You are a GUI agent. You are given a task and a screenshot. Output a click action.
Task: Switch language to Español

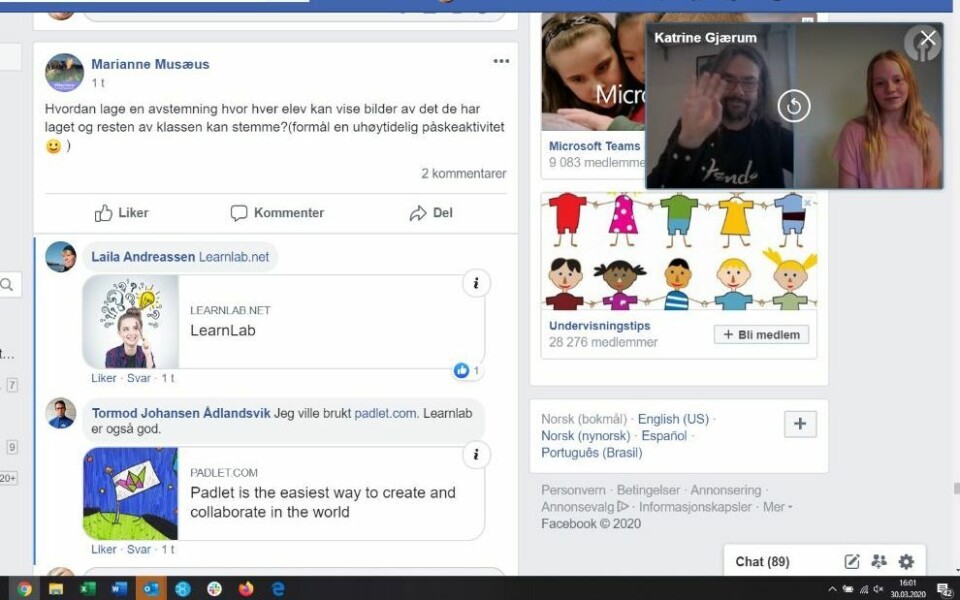pyautogui.click(x=664, y=436)
